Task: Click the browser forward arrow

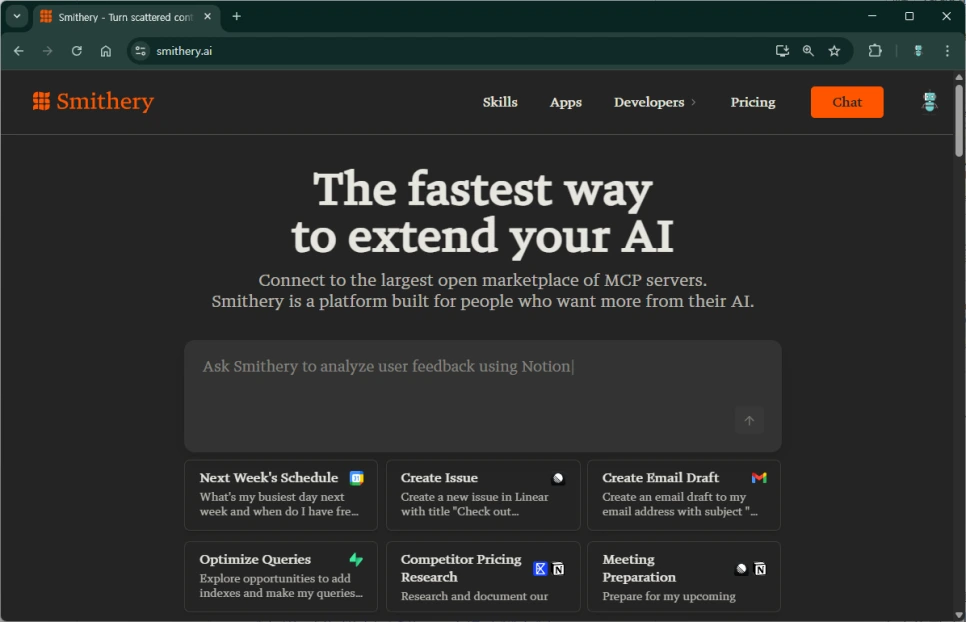Action: coord(47,51)
